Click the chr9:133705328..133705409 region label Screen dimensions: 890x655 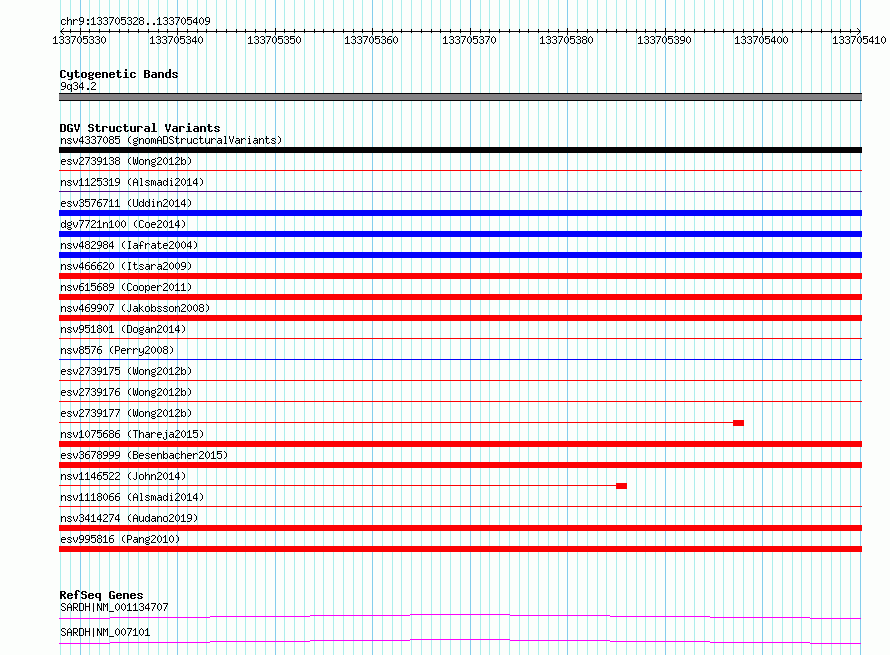coord(135,21)
